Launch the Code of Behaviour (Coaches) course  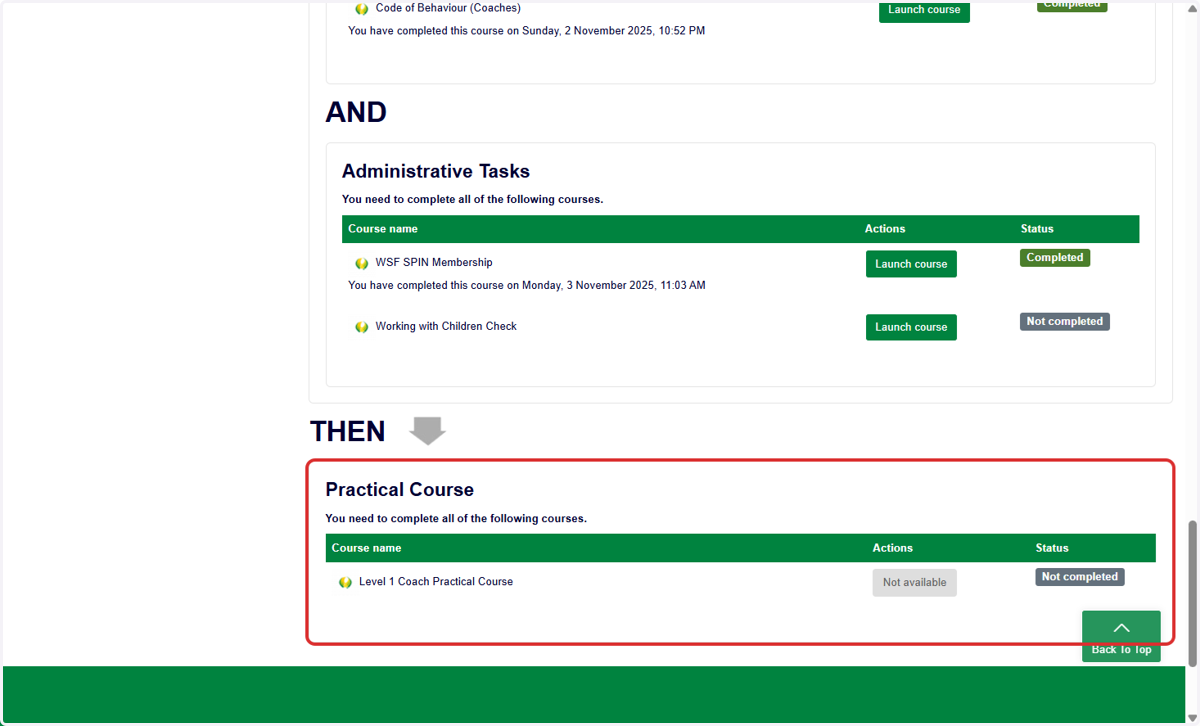pos(924,10)
